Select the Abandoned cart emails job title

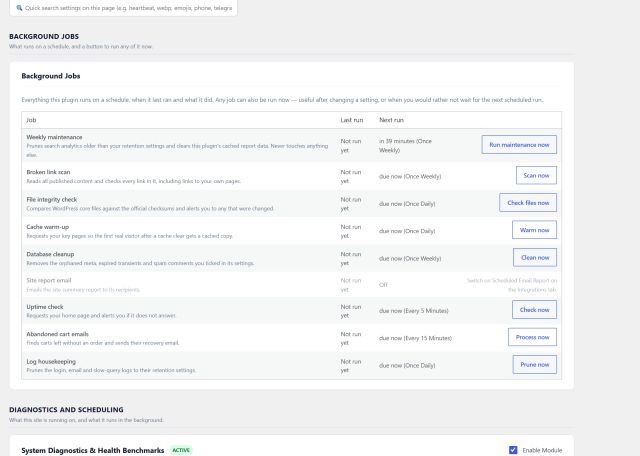(58, 334)
